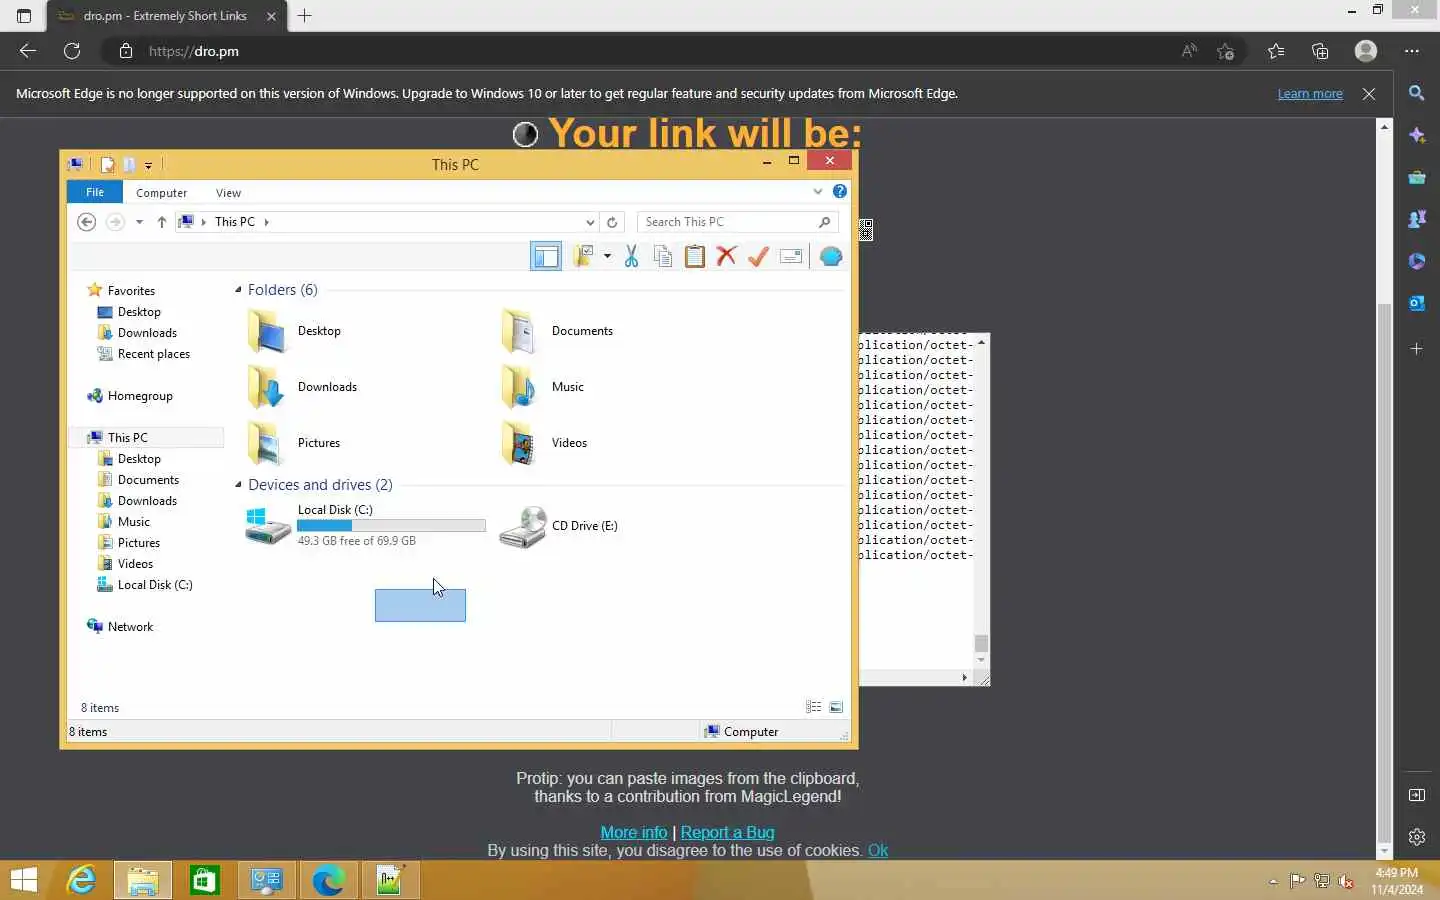Open folder options icon dropdown in Explorer toolbar
This screenshot has width=1440, height=900.
[607, 257]
